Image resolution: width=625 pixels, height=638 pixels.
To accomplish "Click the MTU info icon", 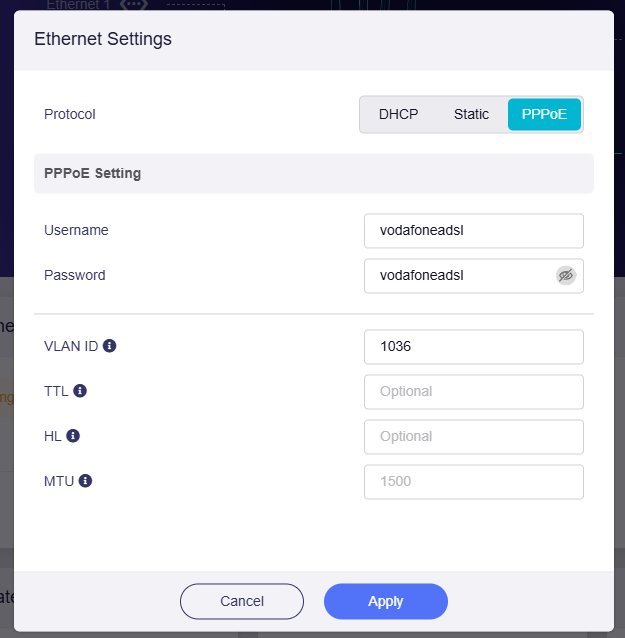I will [x=86, y=481].
